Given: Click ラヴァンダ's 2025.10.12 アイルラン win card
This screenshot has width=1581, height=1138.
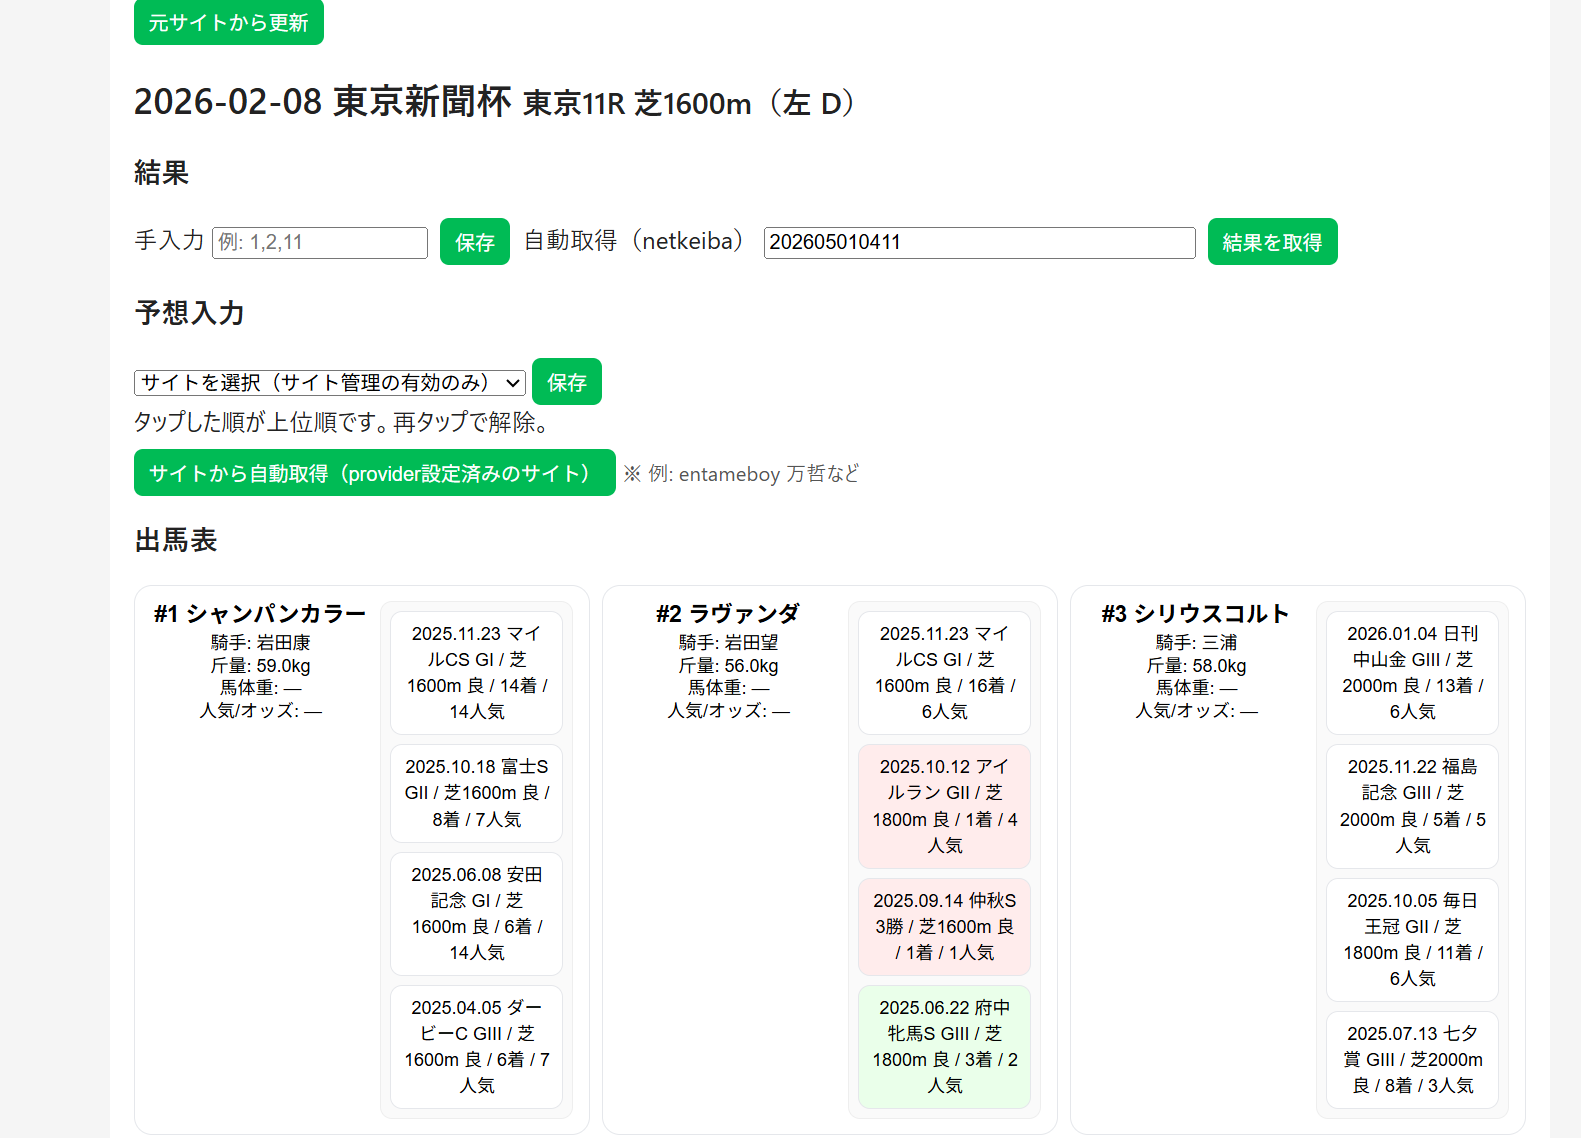Looking at the screenshot, I should [944, 806].
